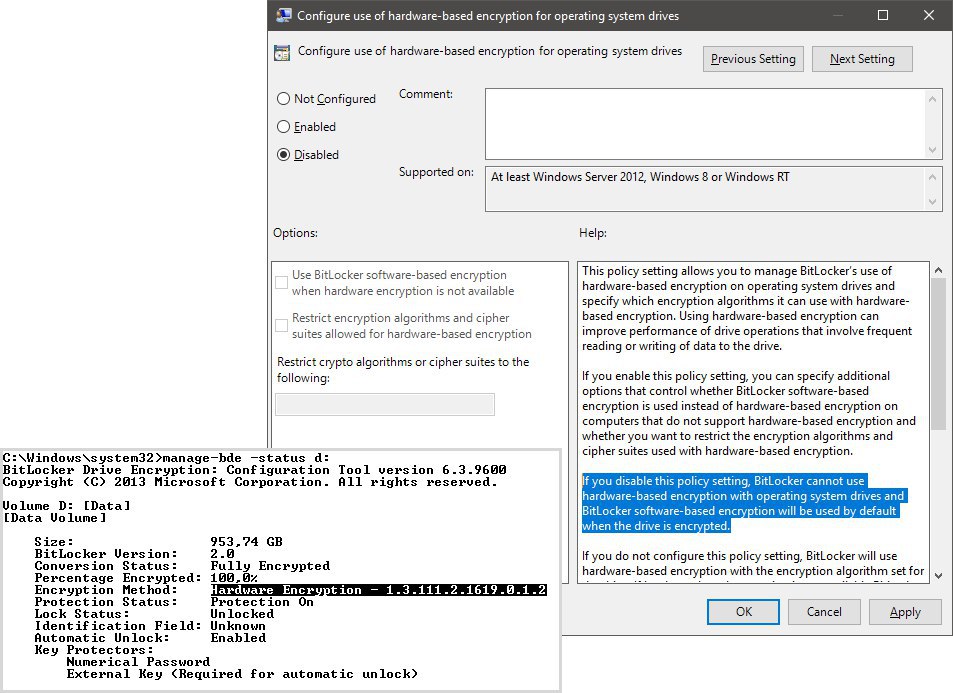Select the Disabled radio button
Image resolution: width=953 pixels, height=693 pixels.
pyautogui.click(x=283, y=154)
